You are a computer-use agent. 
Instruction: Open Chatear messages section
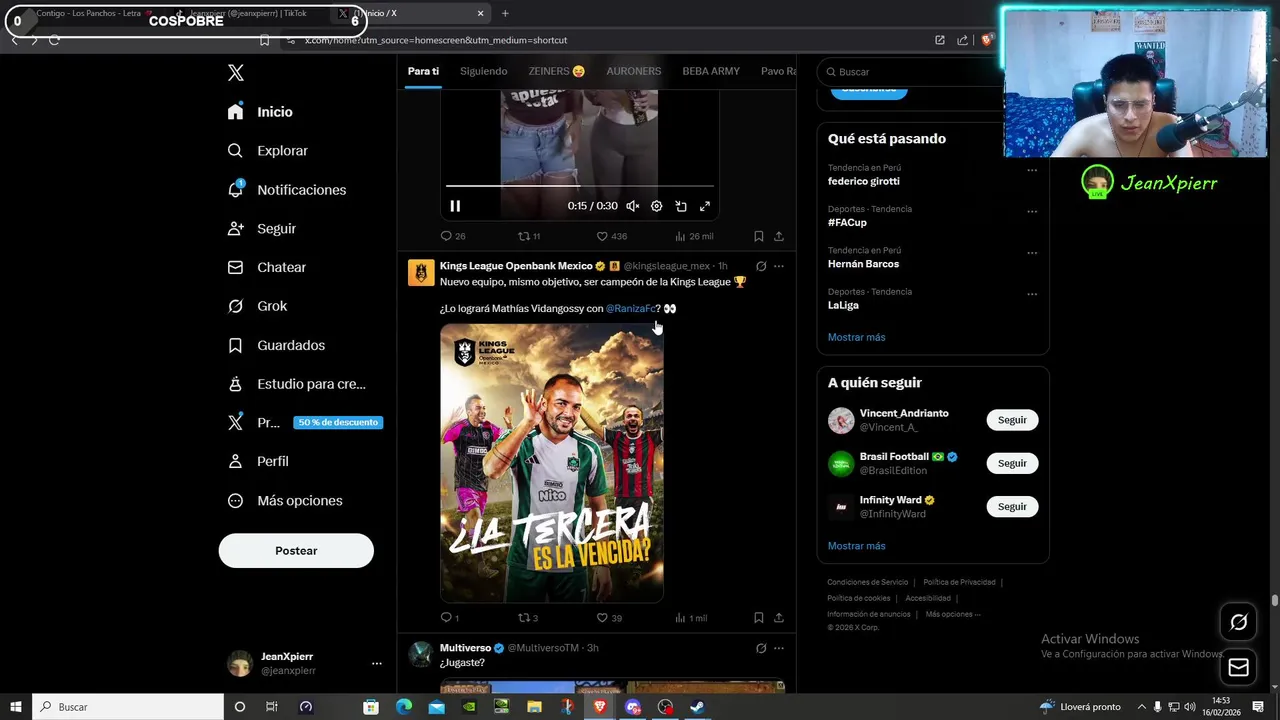(x=266, y=268)
